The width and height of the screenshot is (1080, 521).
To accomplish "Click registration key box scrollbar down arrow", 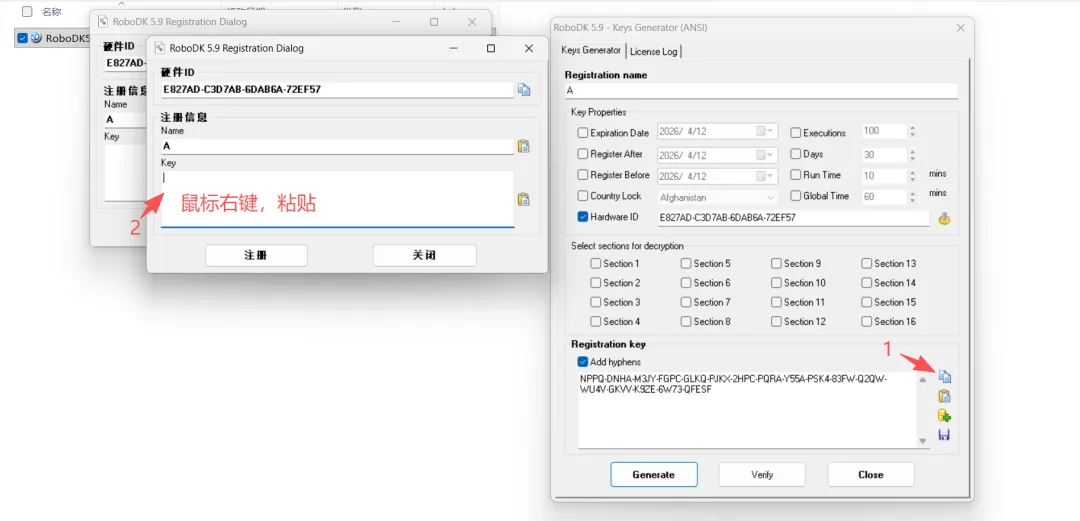I will [x=923, y=440].
